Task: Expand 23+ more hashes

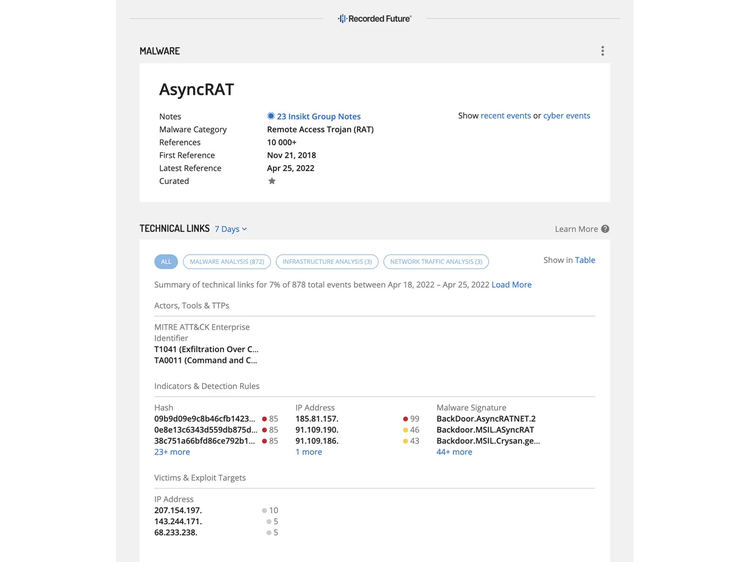Action: pos(172,451)
